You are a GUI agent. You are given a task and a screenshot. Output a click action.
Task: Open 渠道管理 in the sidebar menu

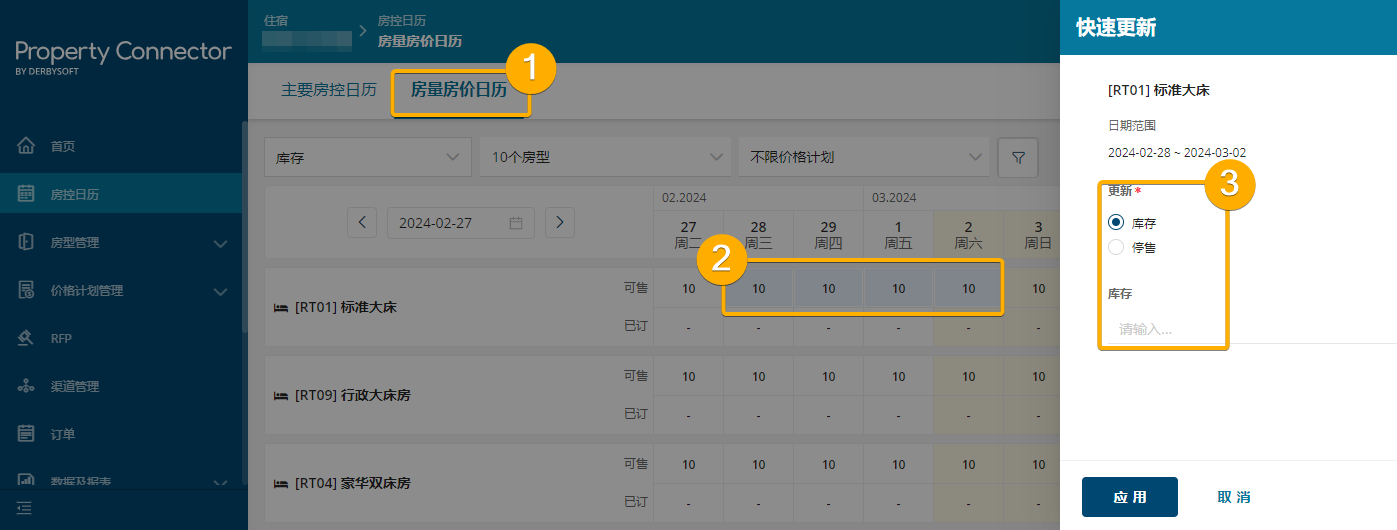click(75, 386)
